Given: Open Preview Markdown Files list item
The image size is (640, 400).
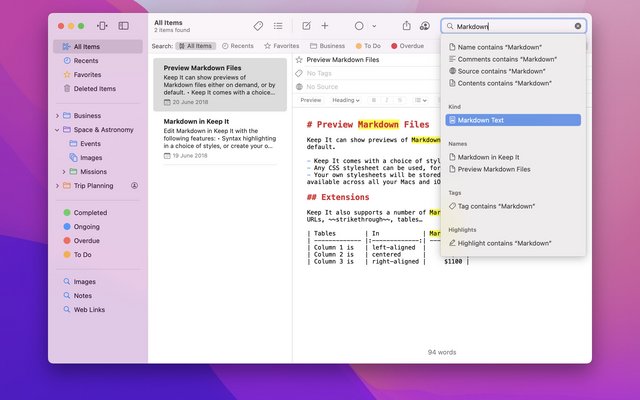Looking at the screenshot, I should (x=220, y=85).
